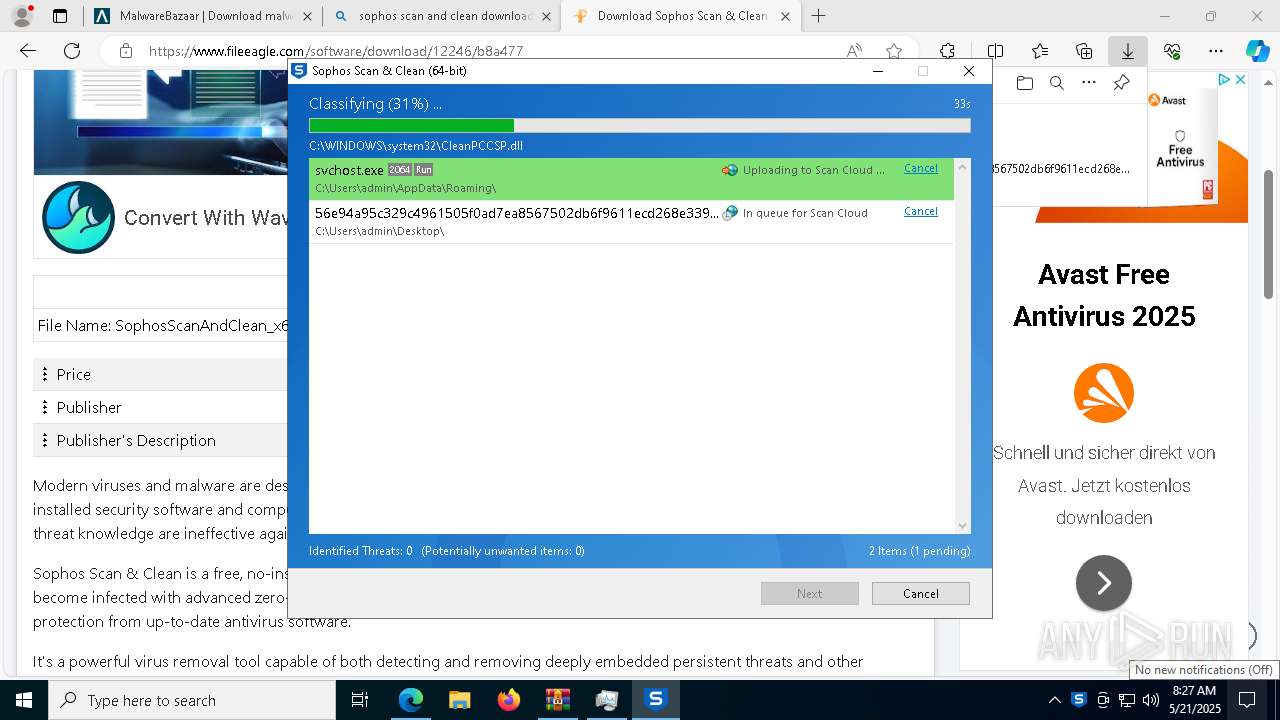Close the sophos scan search tab
The height and width of the screenshot is (720, 1280).
[x=546, y=16]
